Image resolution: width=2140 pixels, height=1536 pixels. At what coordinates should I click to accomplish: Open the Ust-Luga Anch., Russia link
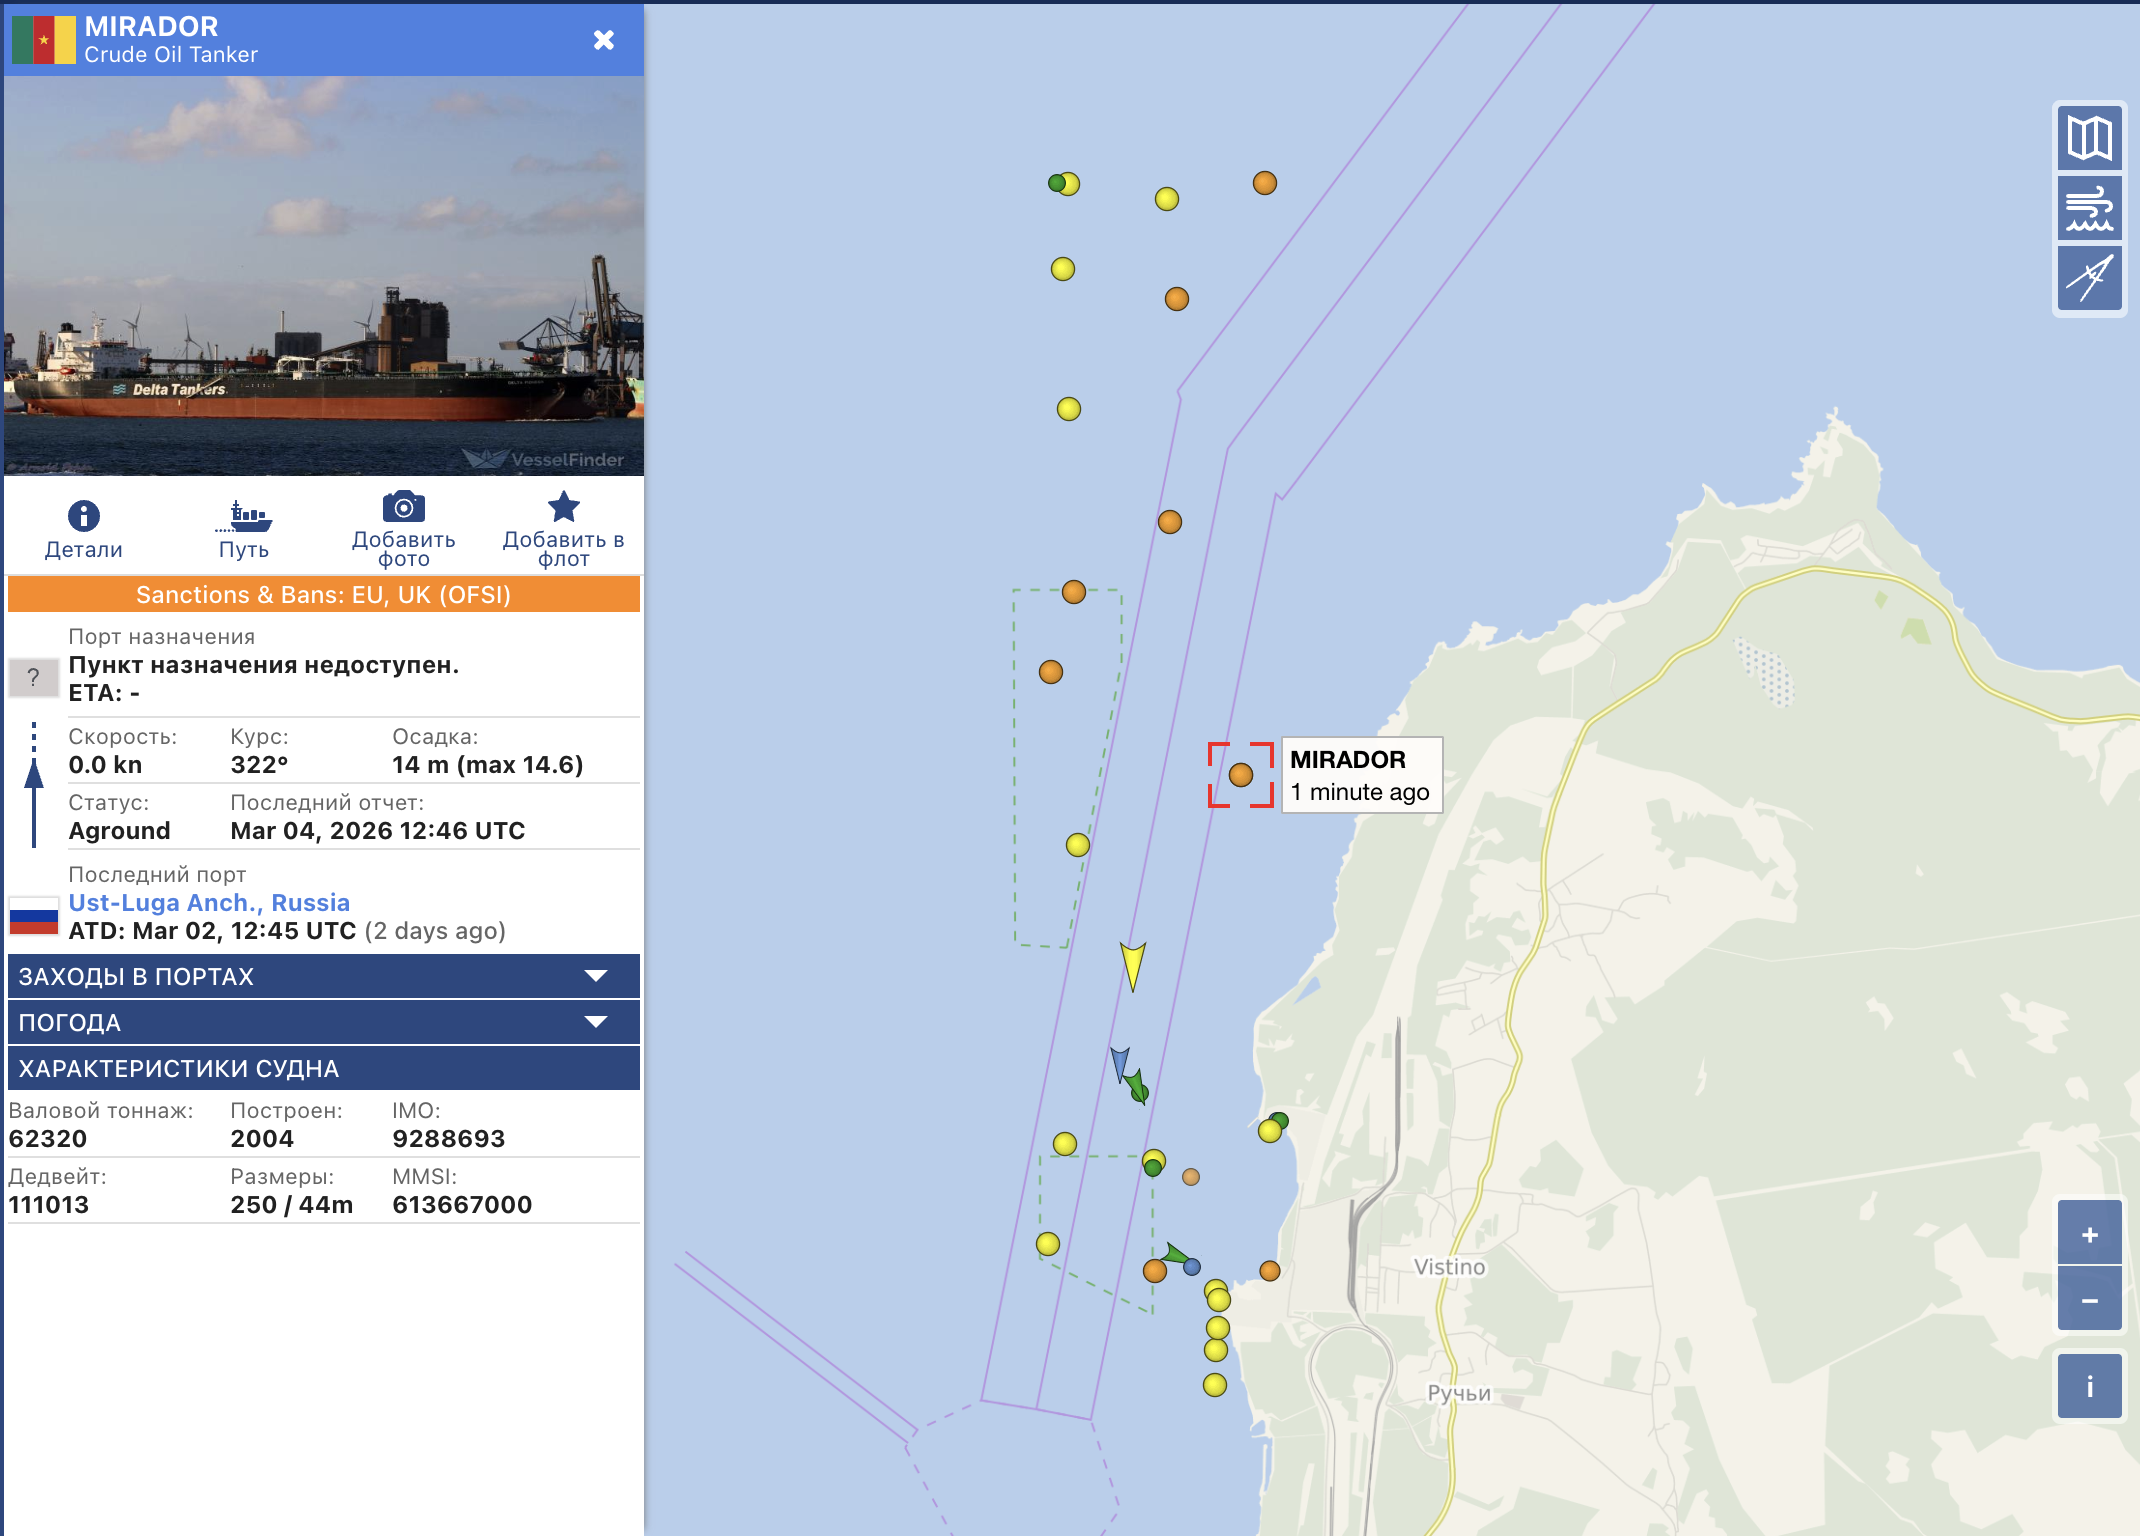tap(209, 902)
